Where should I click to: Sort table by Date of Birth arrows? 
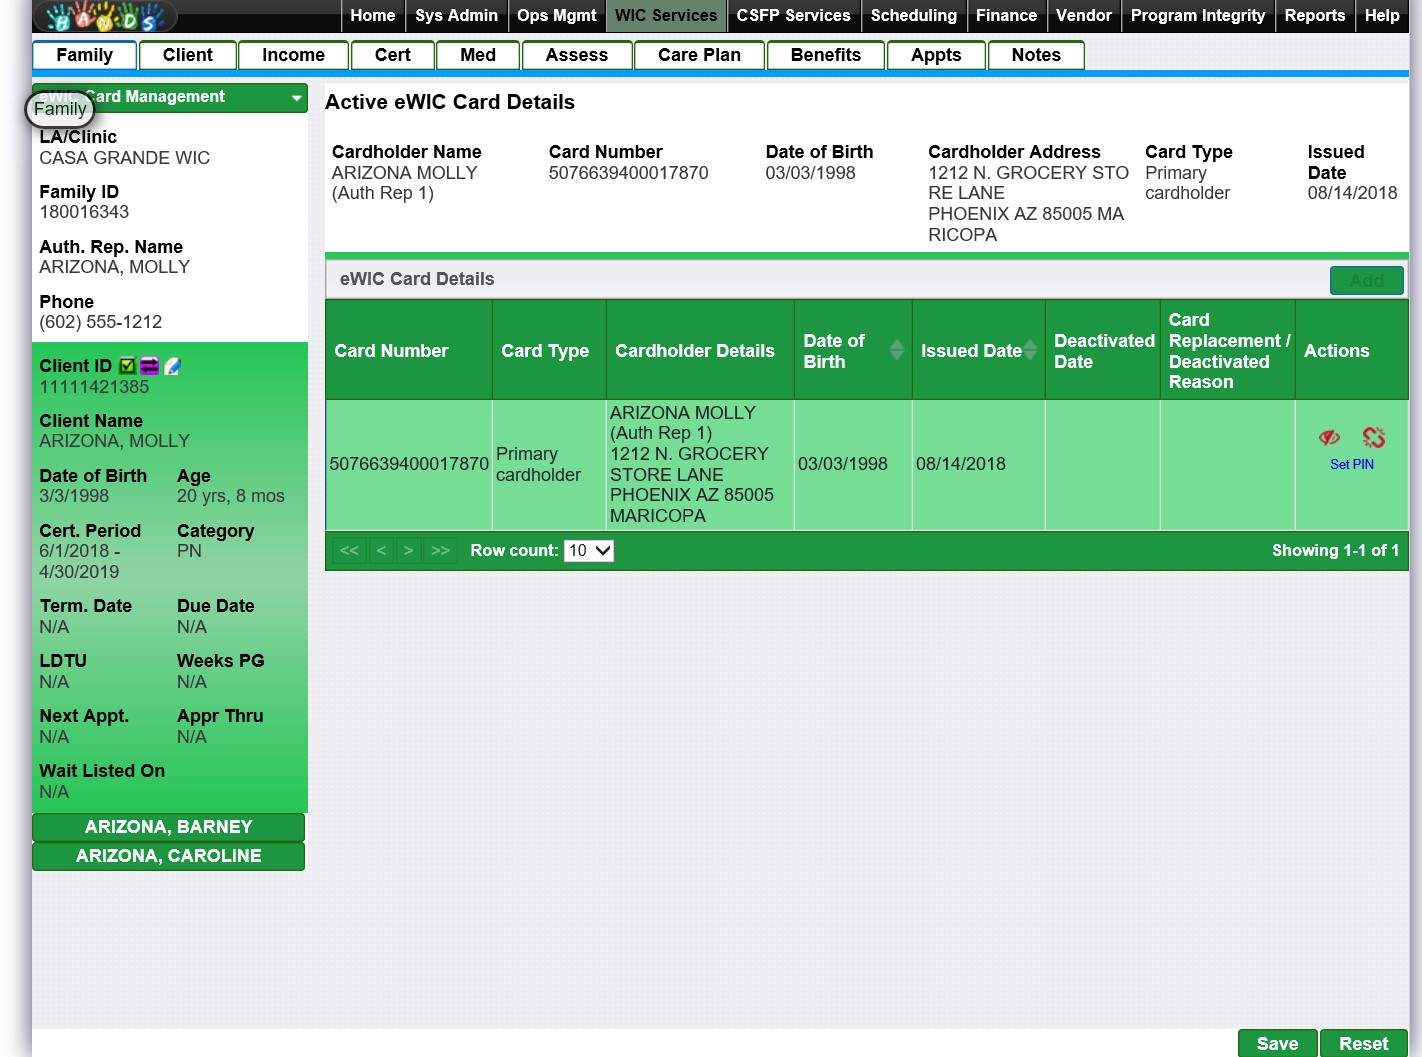[896, 350]
